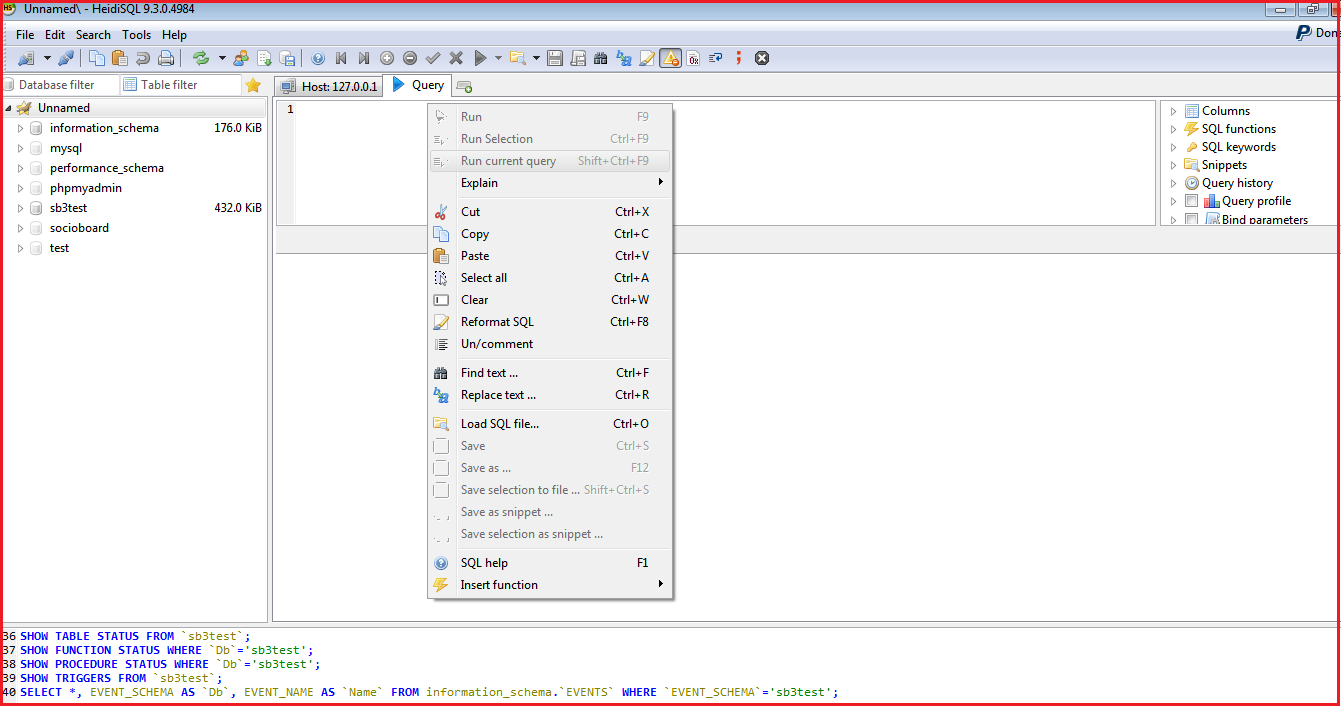Open dropdown arrow next to Run toolbar icon
The image size is (1341, 706).
click(x=497, y=58)
